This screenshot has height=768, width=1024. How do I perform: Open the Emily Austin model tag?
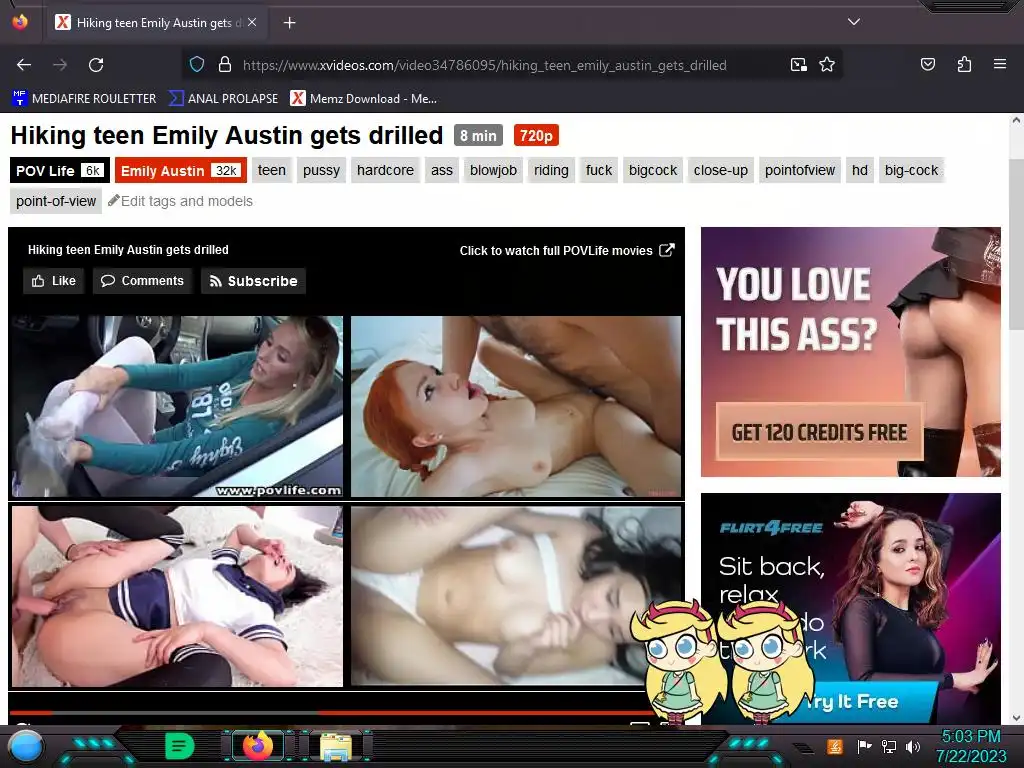(x=181, y=170)
